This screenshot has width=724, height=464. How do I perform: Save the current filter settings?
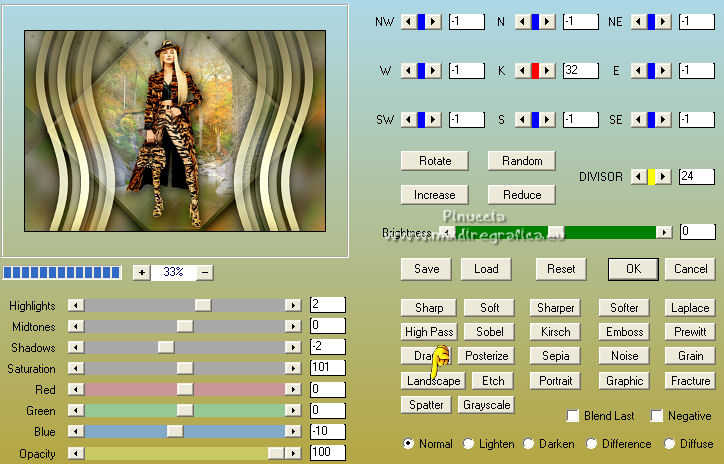pyautogui.click(x=426, y=269)
